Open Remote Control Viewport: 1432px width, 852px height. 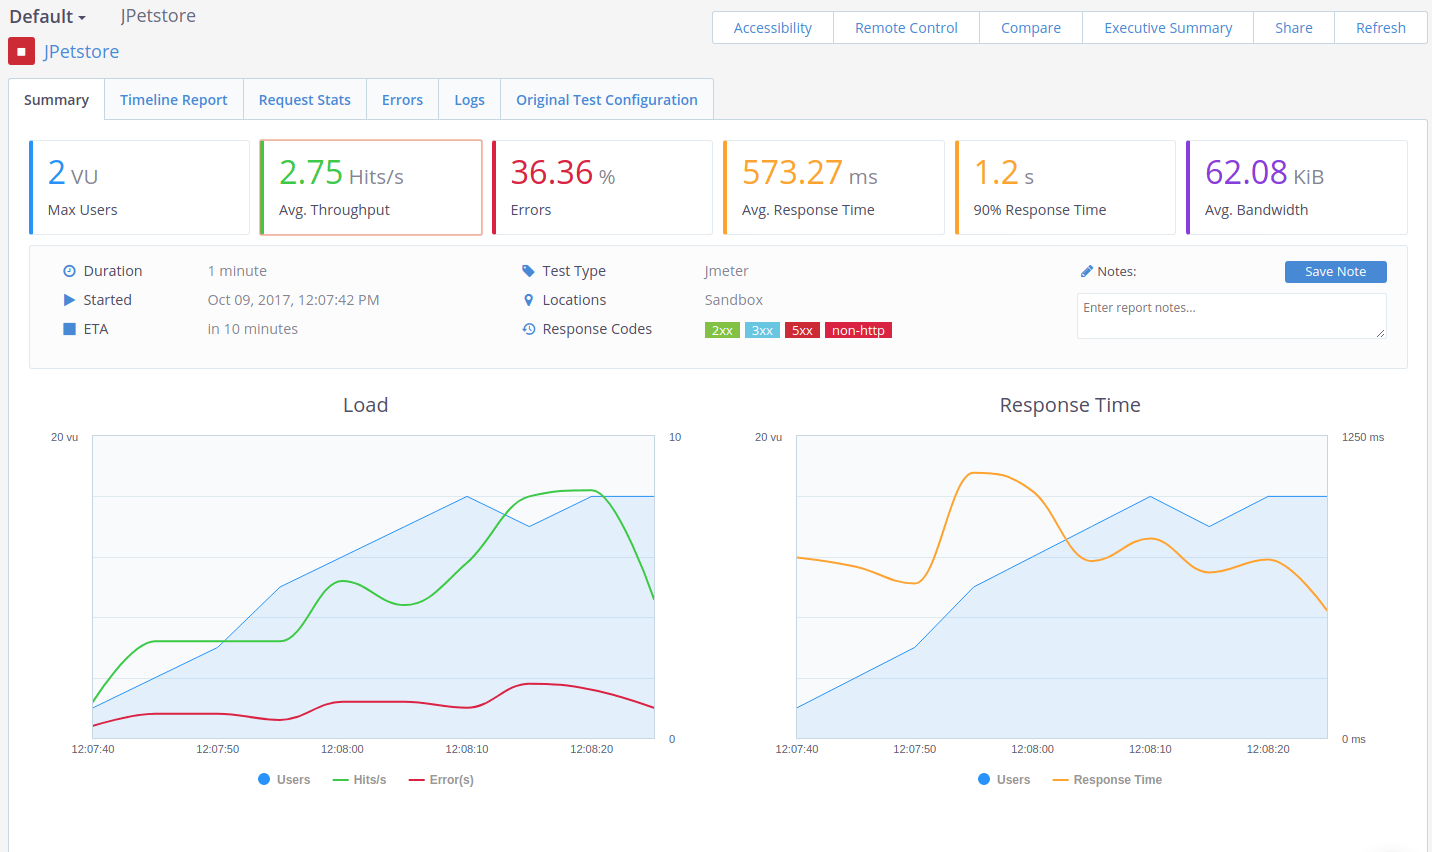(906, 28)
